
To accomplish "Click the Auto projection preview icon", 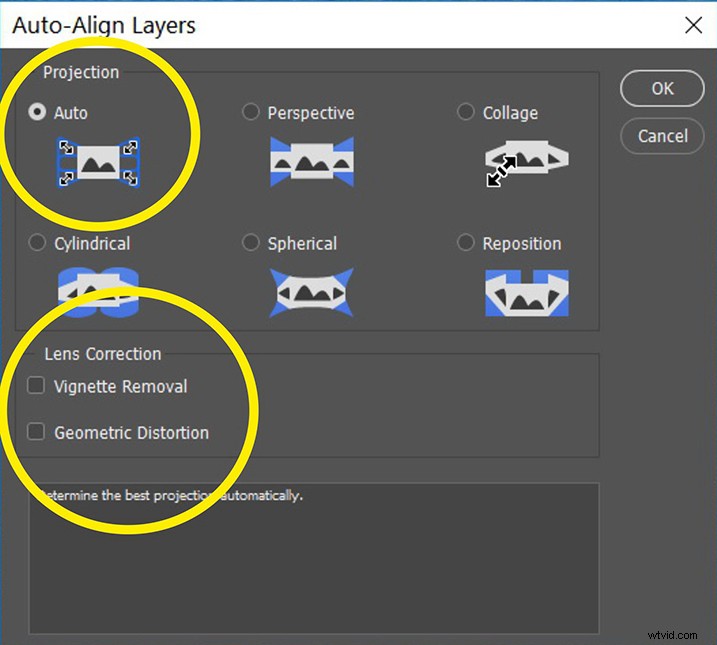I will click(98, 162).
